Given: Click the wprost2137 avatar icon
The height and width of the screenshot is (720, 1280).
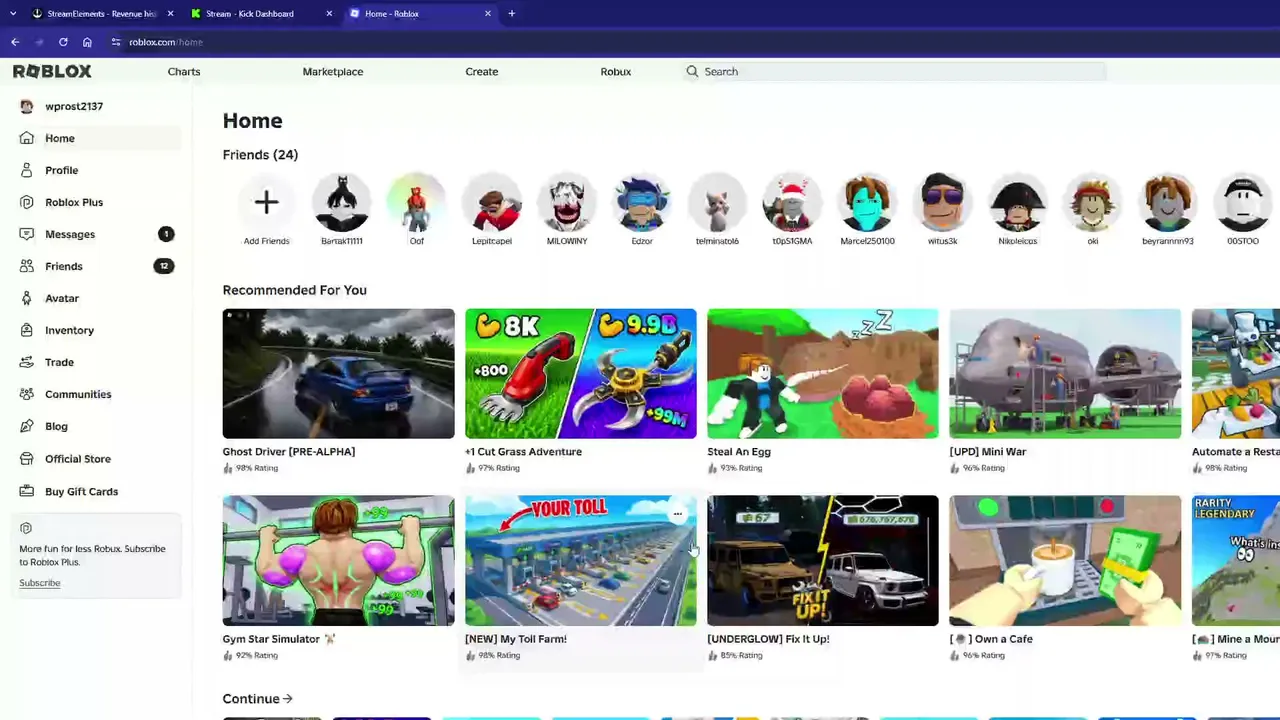Looking at the screenshot, I should pos(26,106).
